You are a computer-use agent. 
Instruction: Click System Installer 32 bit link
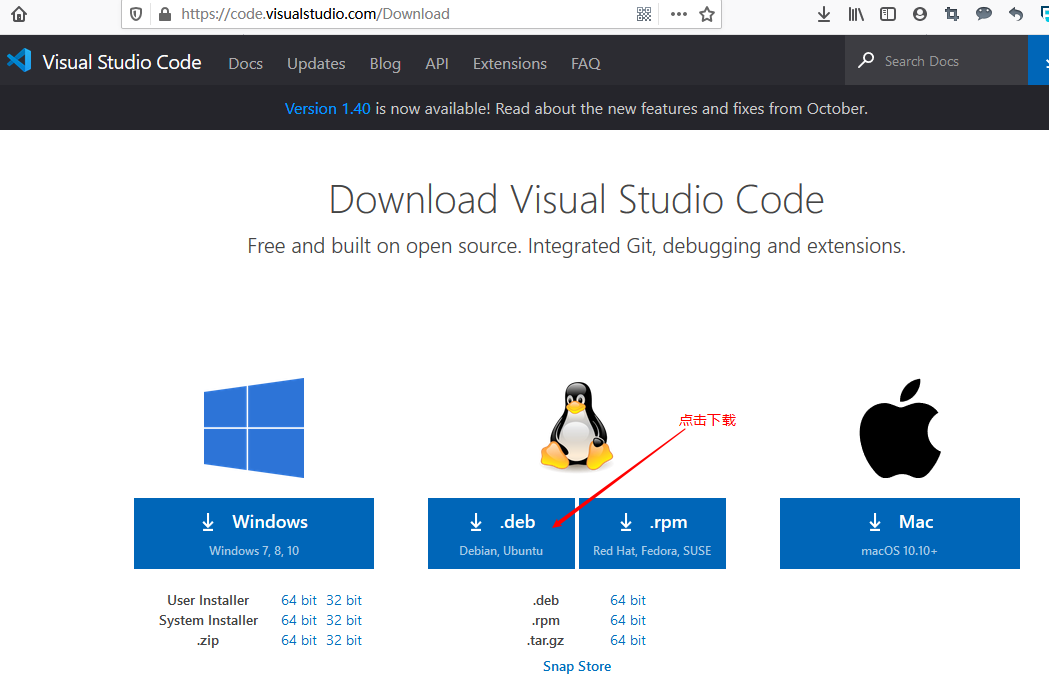[x=344, y=620]
